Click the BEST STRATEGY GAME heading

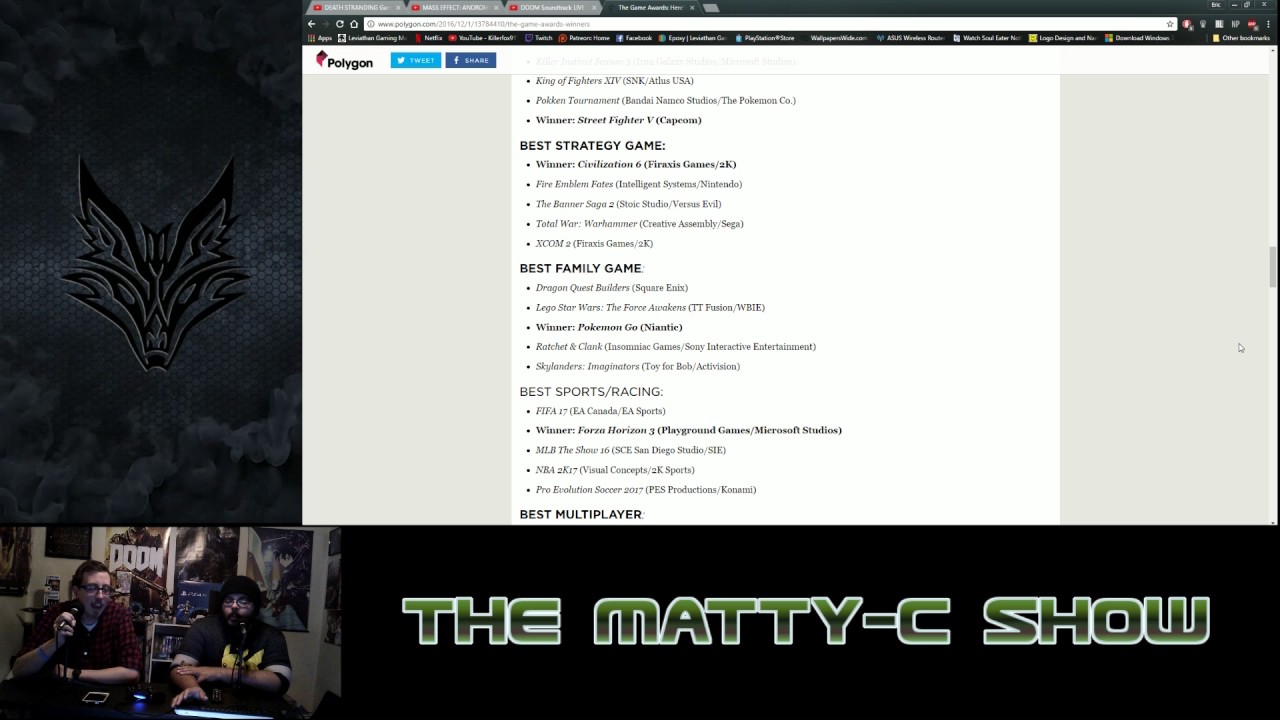pos(592,146)
